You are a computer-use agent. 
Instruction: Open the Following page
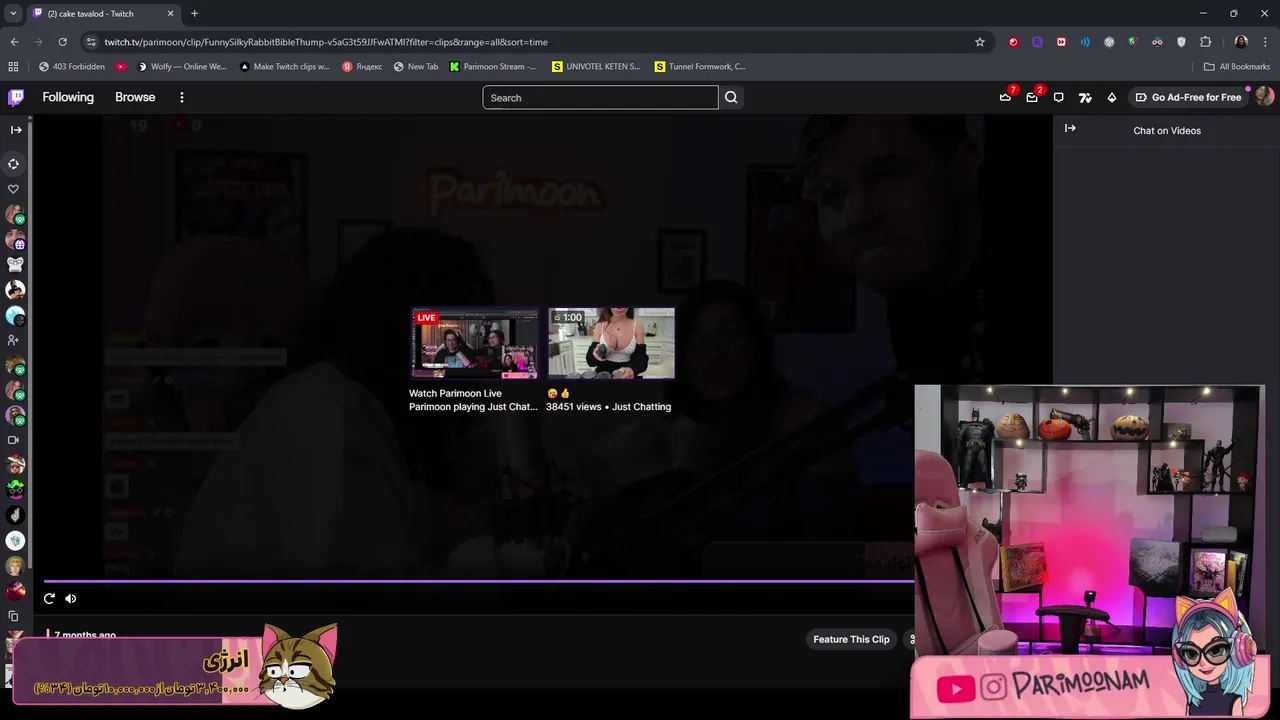(x=68, y=97)
